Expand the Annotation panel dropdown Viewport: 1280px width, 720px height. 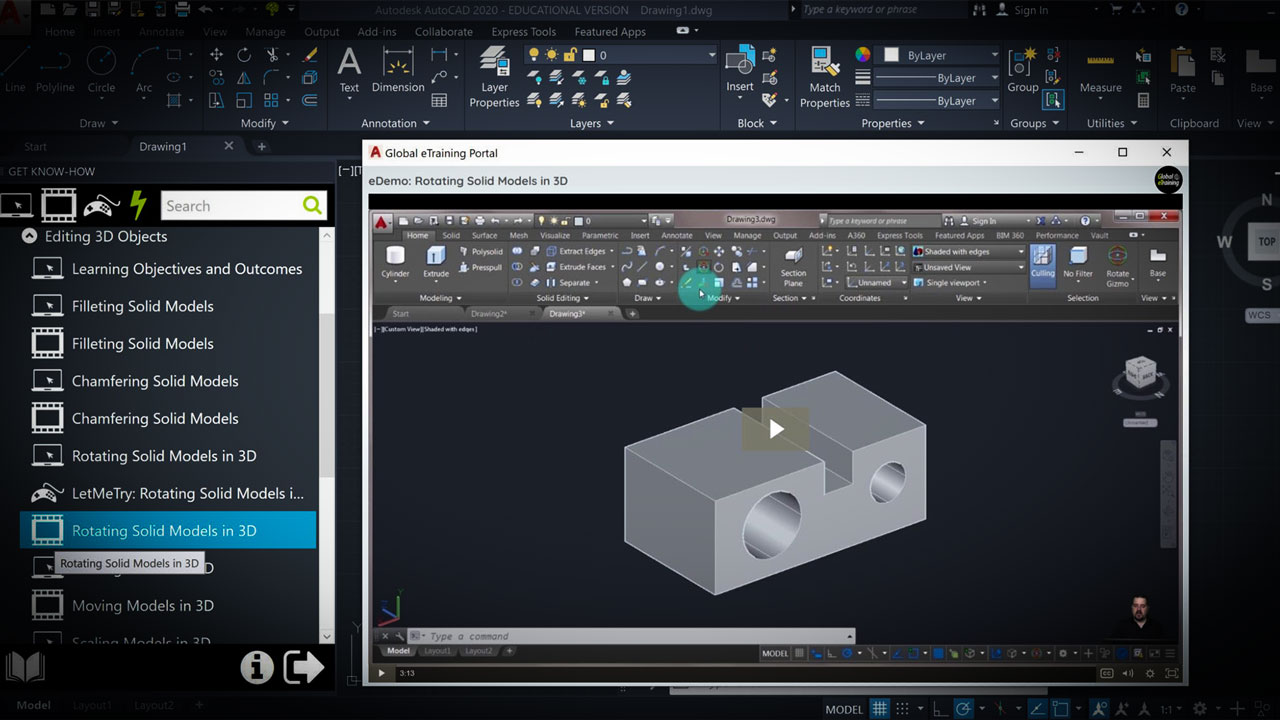tap(396, 123)
